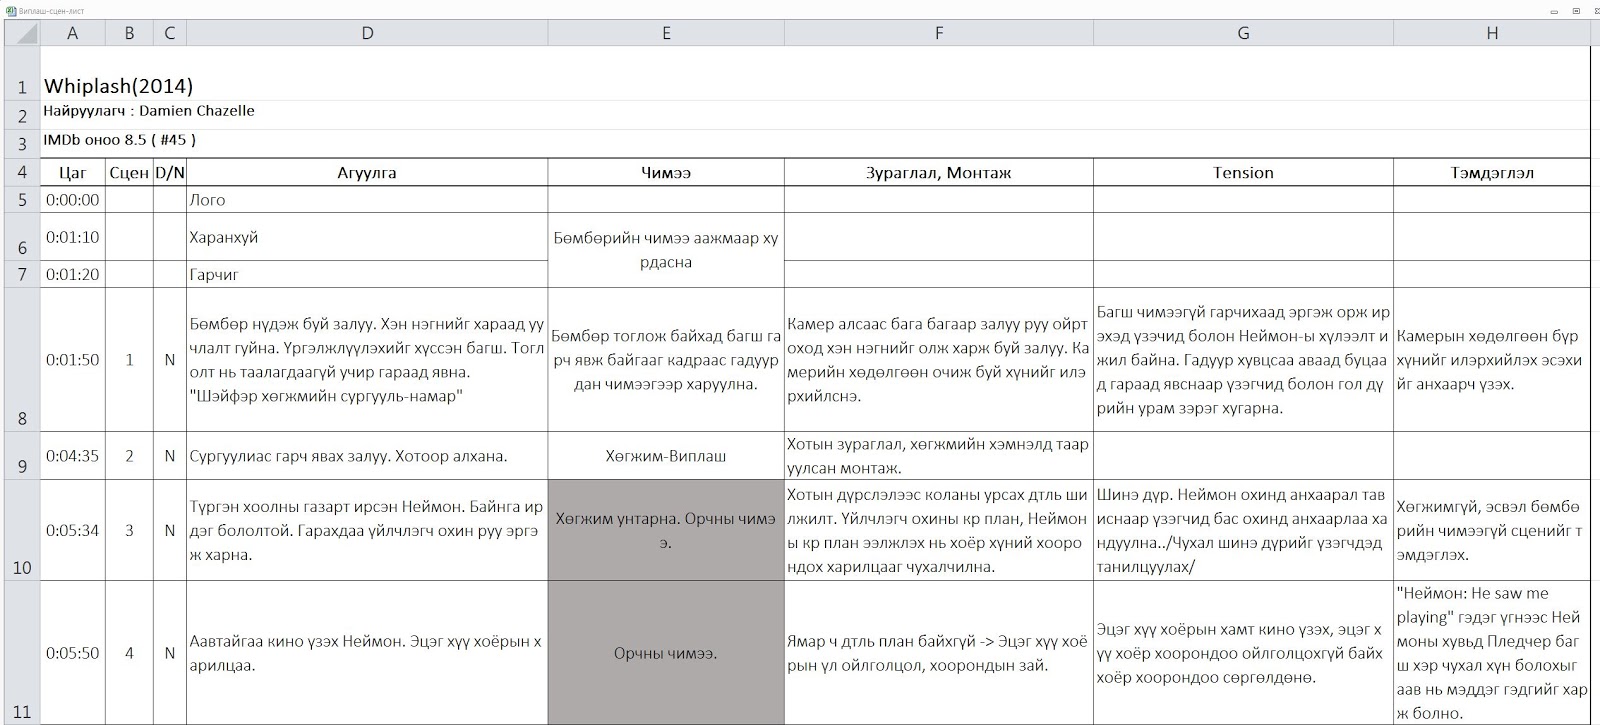Select row 4 header

22,172
